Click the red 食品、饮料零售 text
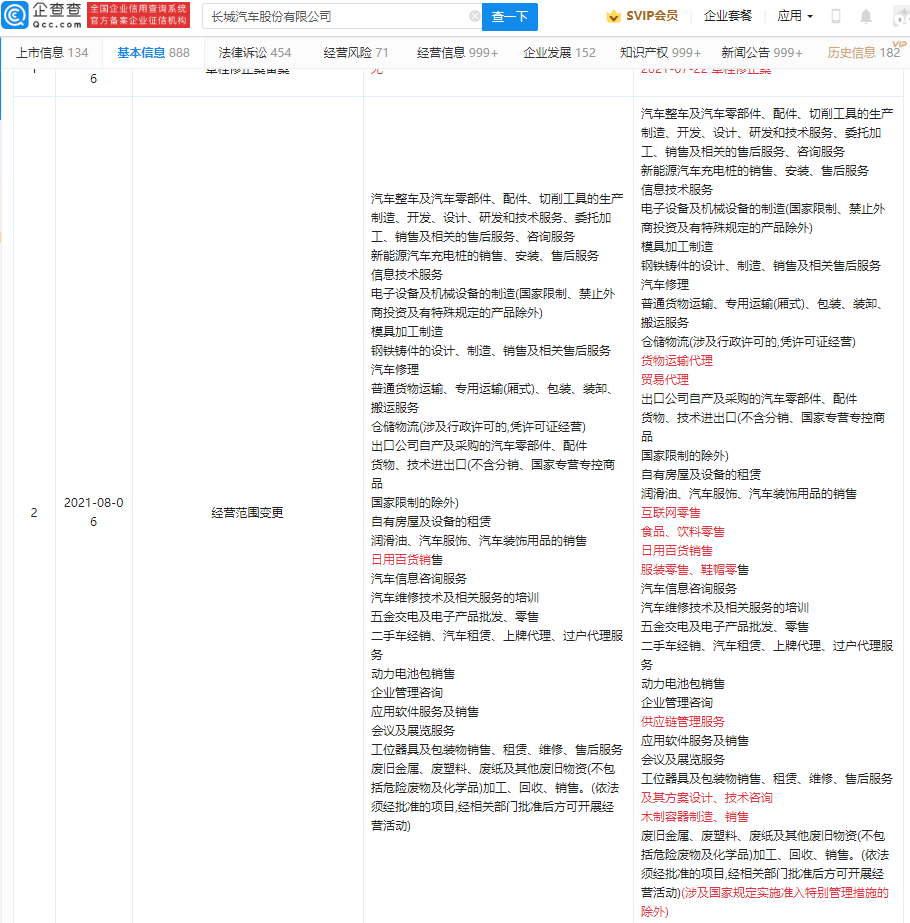The height and width of the screenshot is (923, 910). pyautogui.click(x=682, y=532)
